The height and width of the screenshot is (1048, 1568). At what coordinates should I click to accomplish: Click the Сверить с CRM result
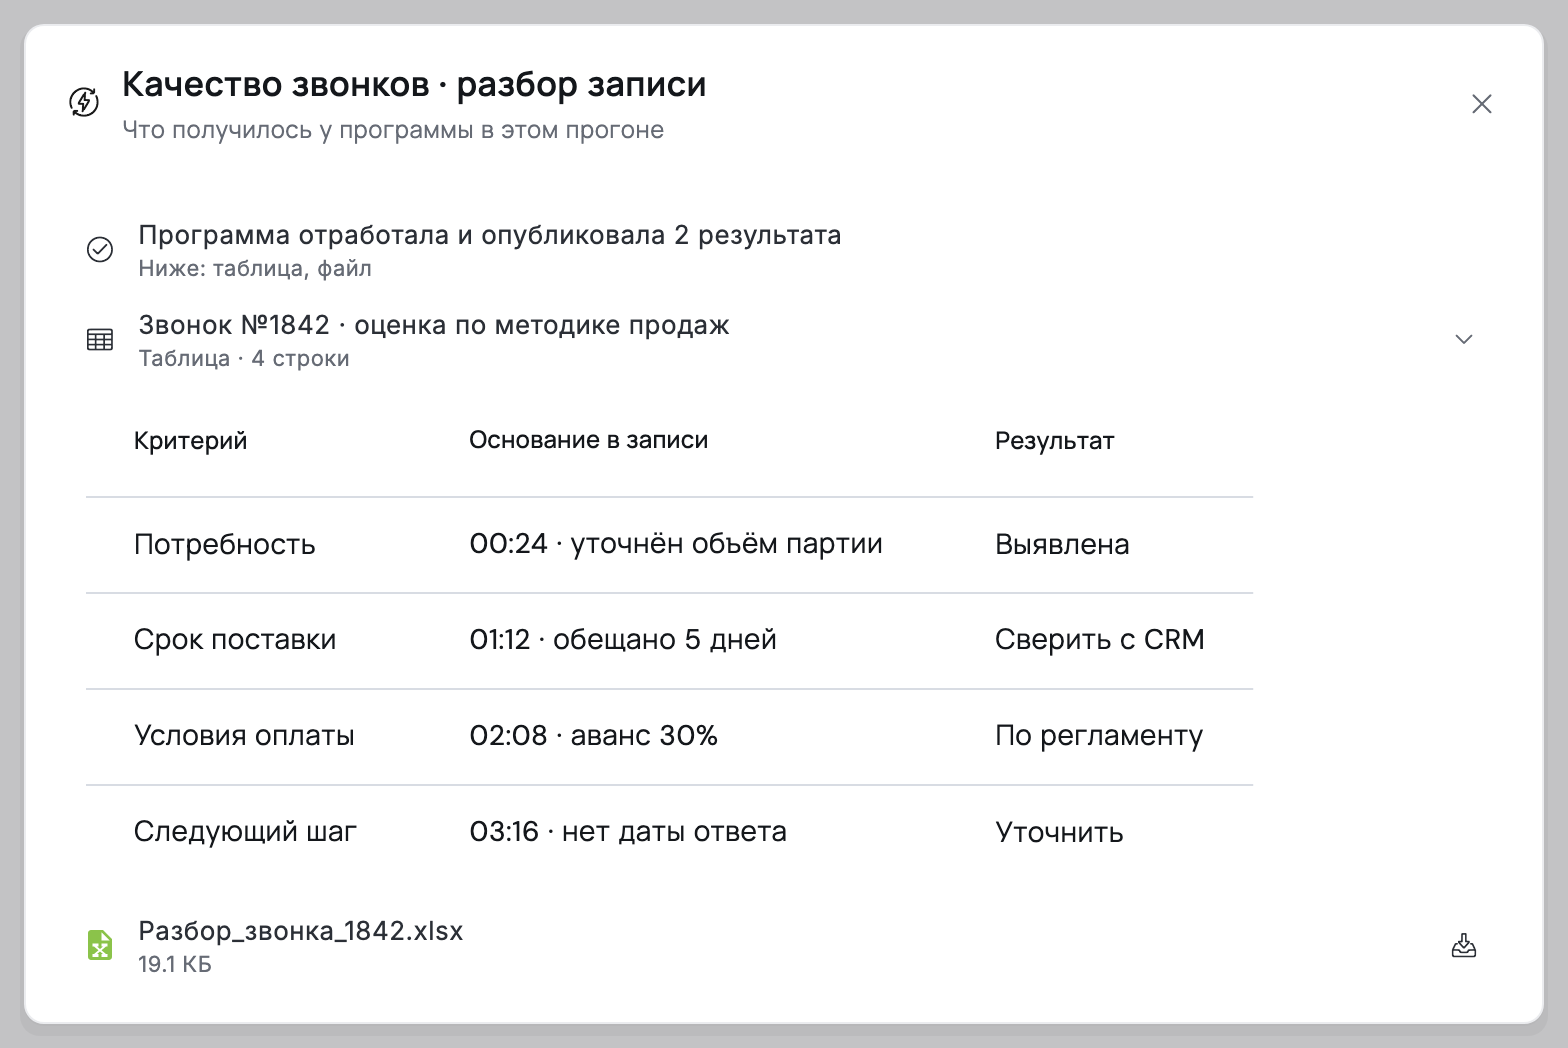(x=1100, y=640)
